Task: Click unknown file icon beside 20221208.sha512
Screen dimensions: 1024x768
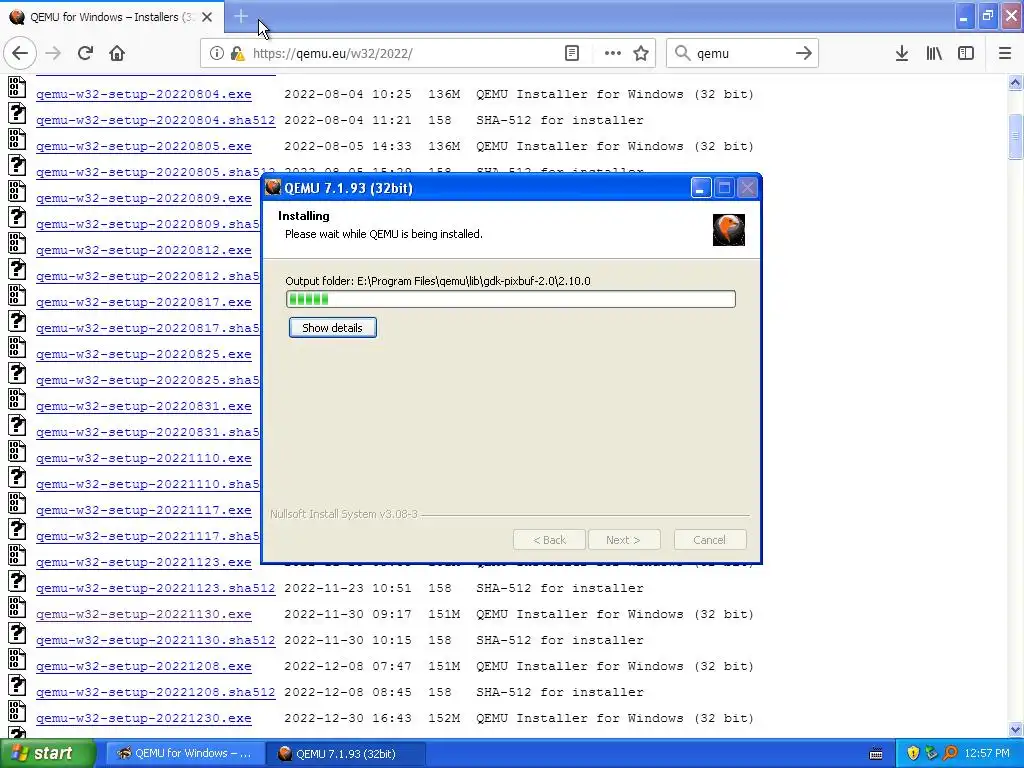Action: tap(17, 686)
